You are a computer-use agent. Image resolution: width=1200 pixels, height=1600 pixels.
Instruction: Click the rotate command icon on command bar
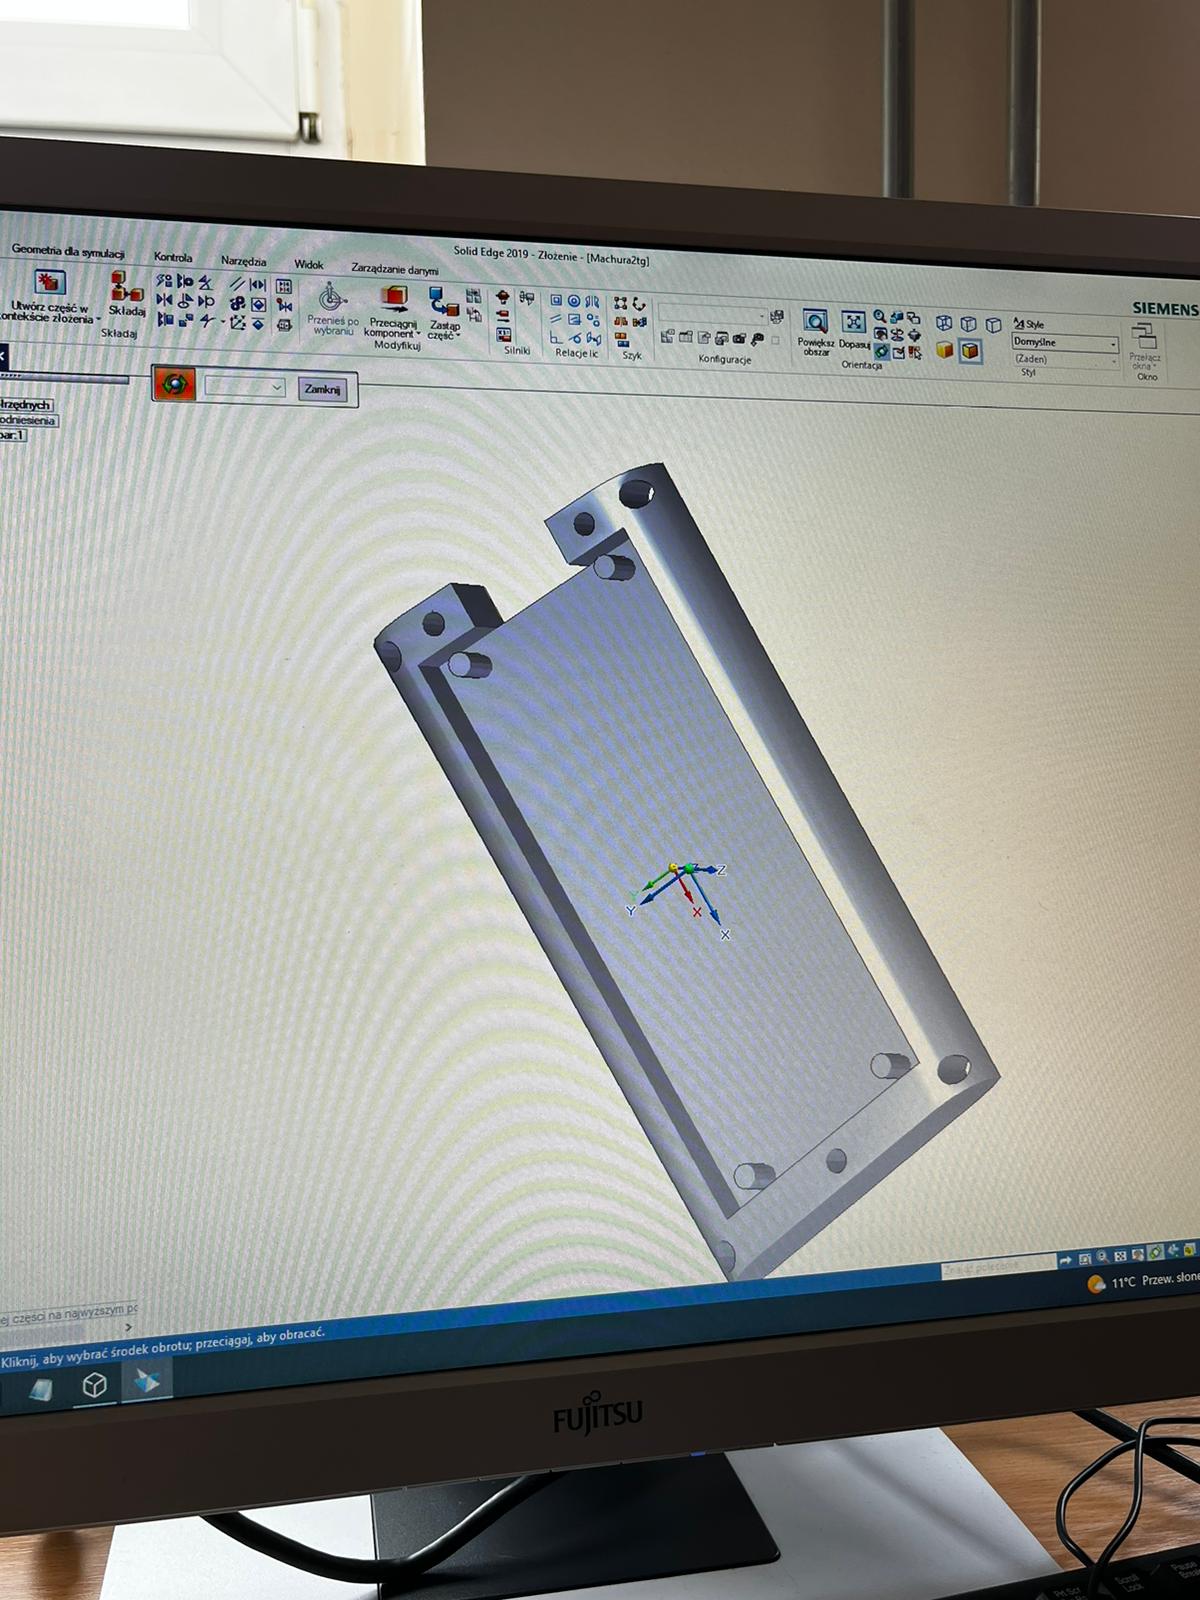point(176,383)
